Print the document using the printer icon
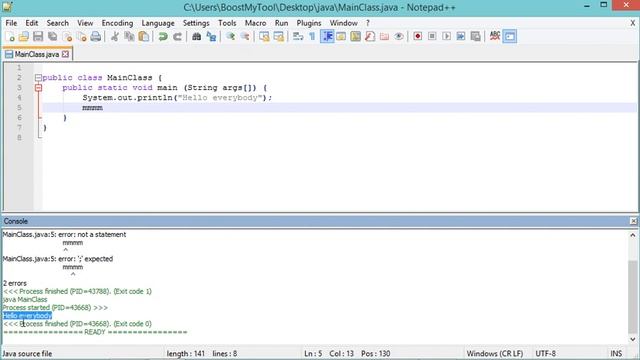The image size is (640, 360). pos(96,37)
